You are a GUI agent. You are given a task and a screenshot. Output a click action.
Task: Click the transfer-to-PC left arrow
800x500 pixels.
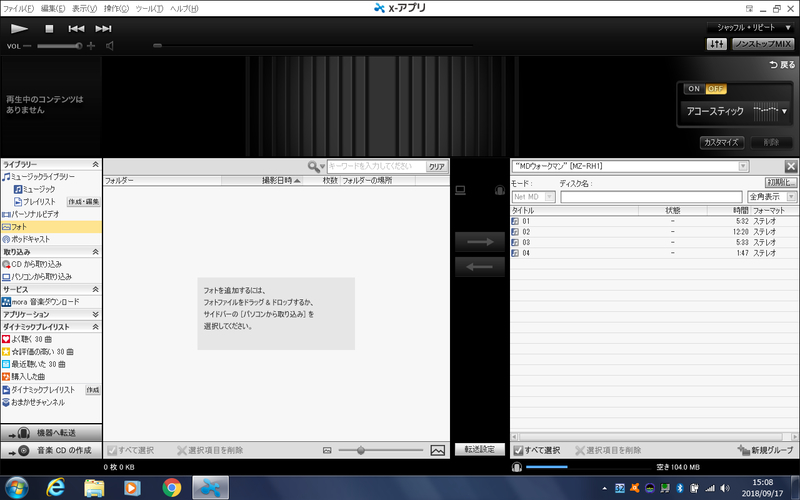tap(480, 267)
